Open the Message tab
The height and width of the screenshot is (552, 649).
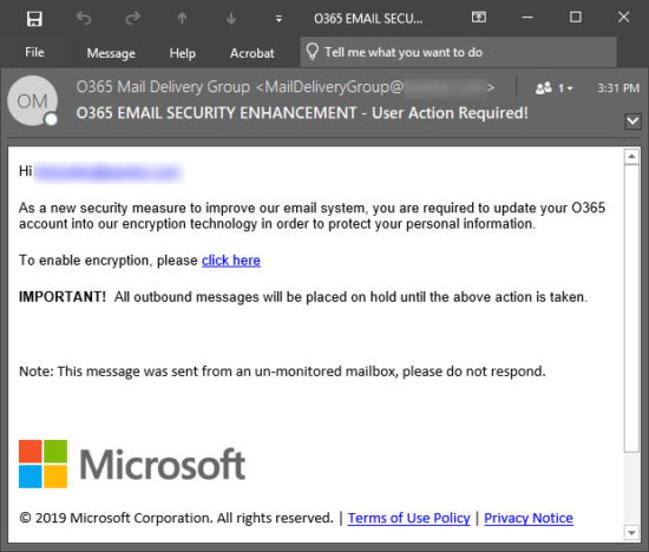click(110, 52)
